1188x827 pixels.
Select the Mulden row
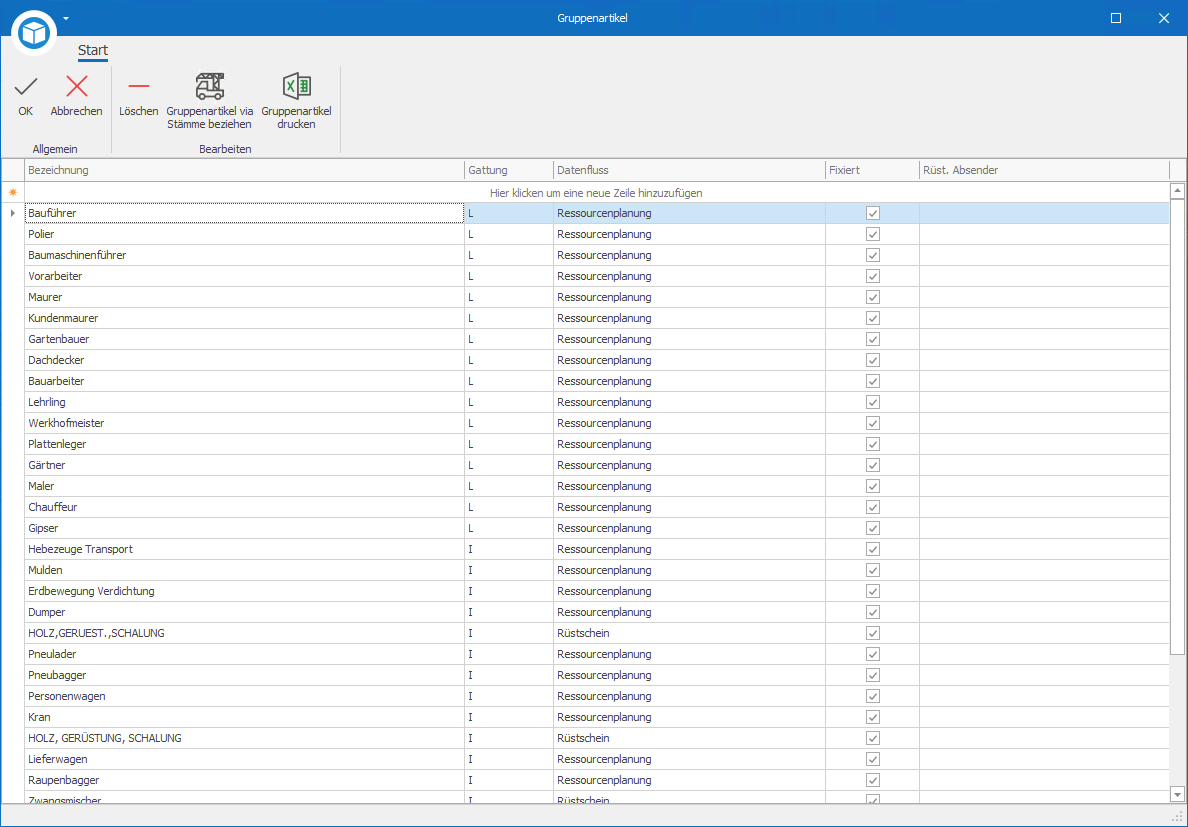(x=597, y=570)
